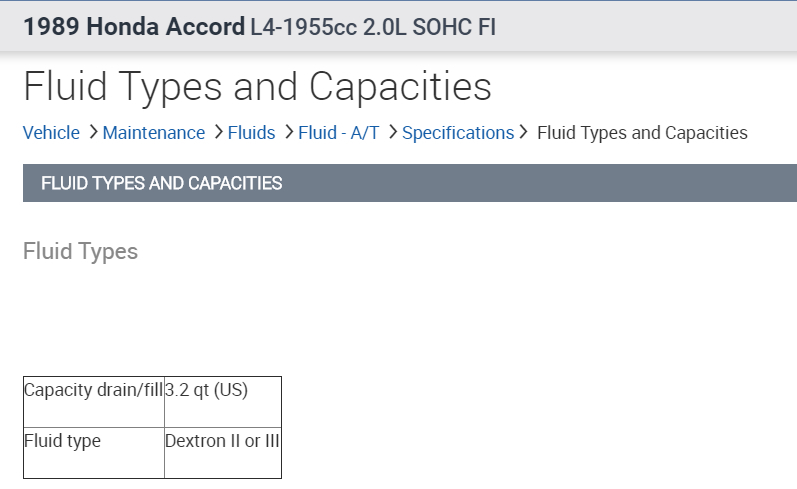Viewport: 797px width, 489px height.
Task: Click the Fluid type table cell
Action: pos(62,441)
